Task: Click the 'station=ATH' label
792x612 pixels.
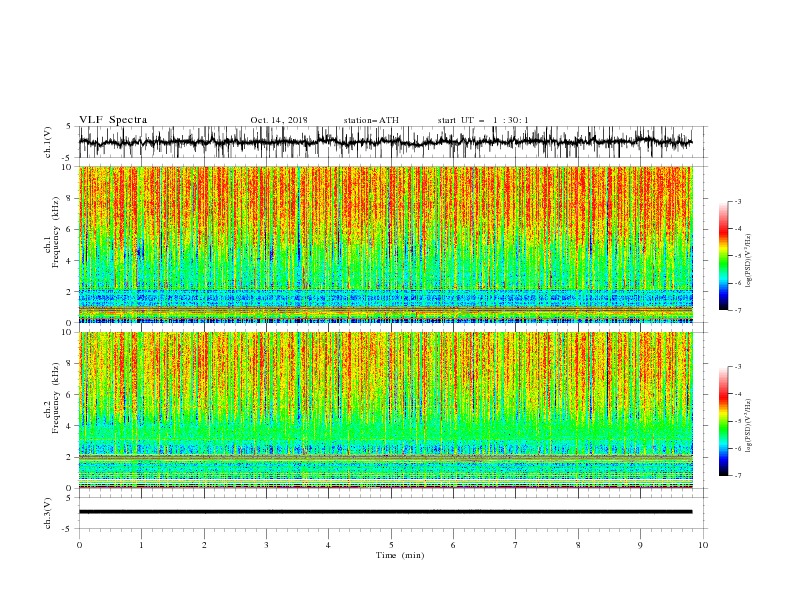Action: pyautogui.click(x=371, y=120)
